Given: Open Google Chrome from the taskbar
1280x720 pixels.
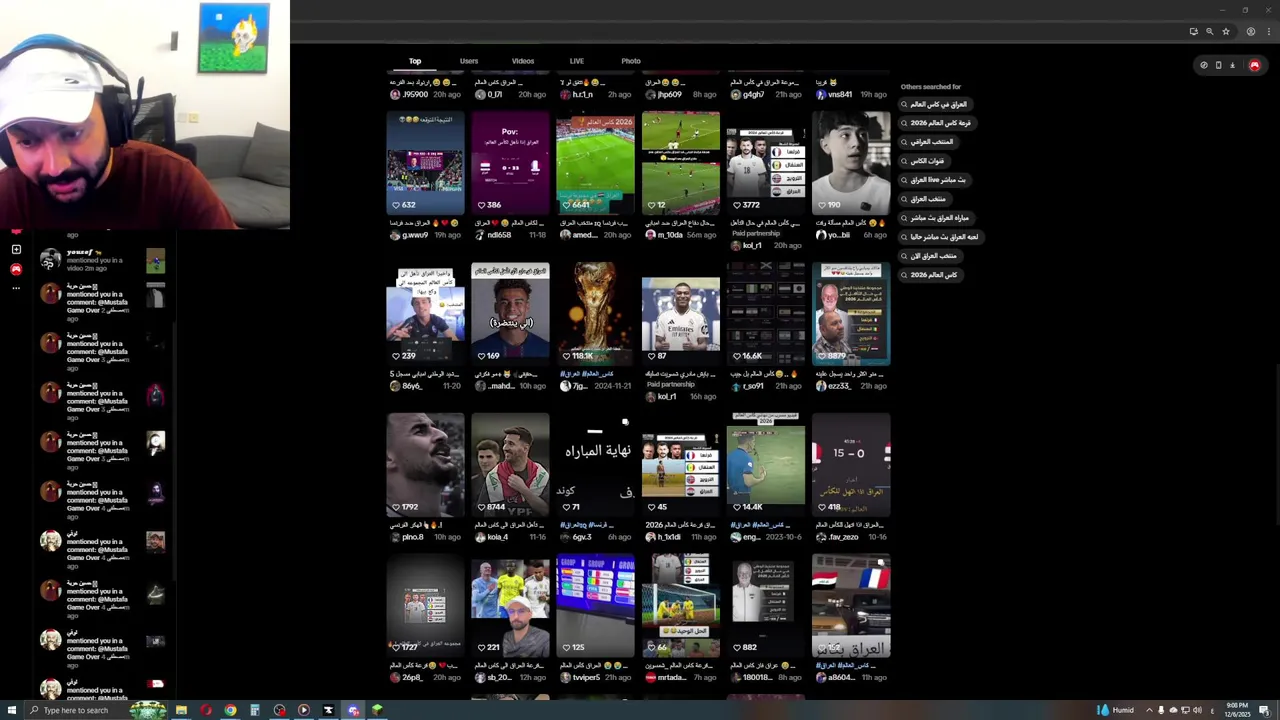Looking at the screenshot, I should [x=230, y=710].
